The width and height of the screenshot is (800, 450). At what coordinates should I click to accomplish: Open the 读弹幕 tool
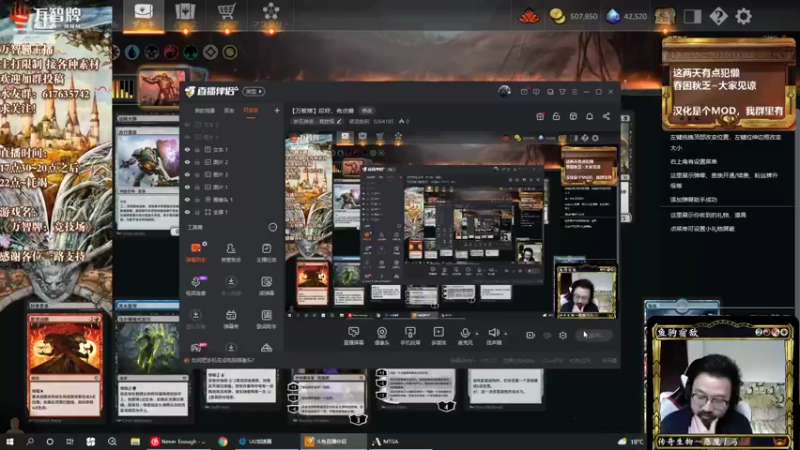pyautogui.click(x=266, y=286)
